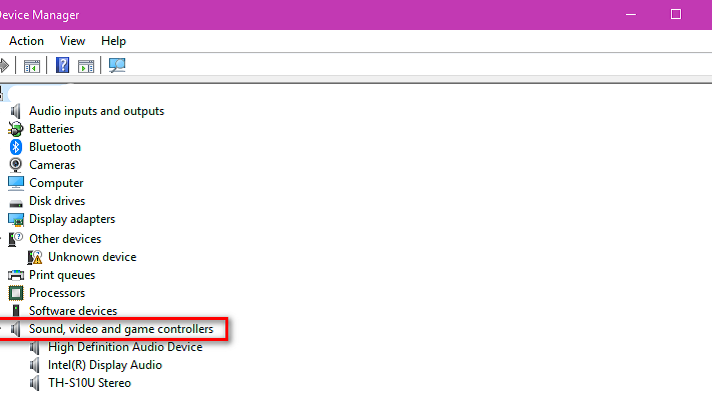Click the blue Help question mark icon

click(62, 65)
